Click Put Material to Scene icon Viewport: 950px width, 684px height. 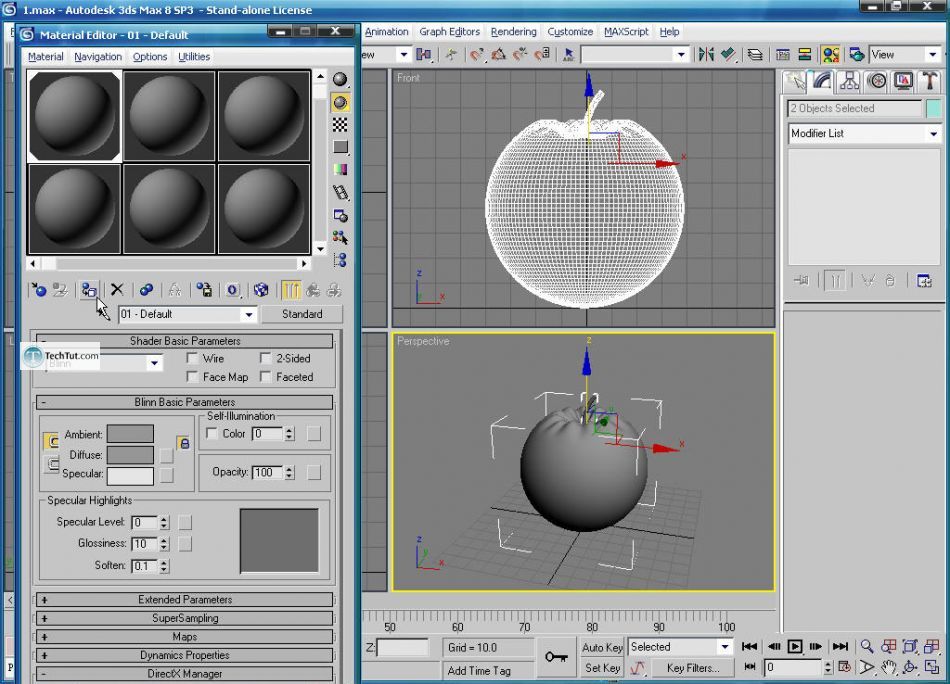[x=60, y=290]
